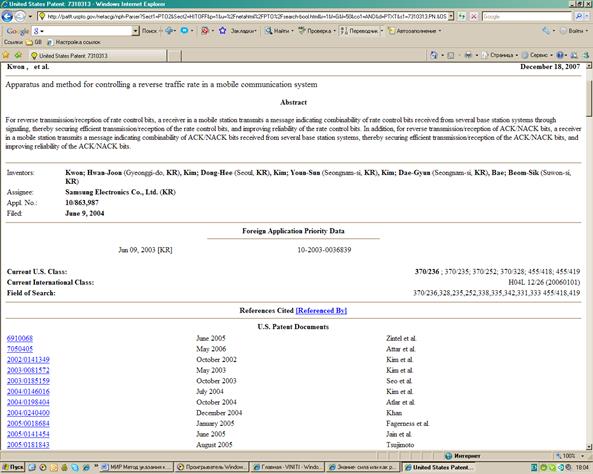Viewport: 593px width, 474px height.
Task: Open the GB links folder
Action: [x=33, y=42]
